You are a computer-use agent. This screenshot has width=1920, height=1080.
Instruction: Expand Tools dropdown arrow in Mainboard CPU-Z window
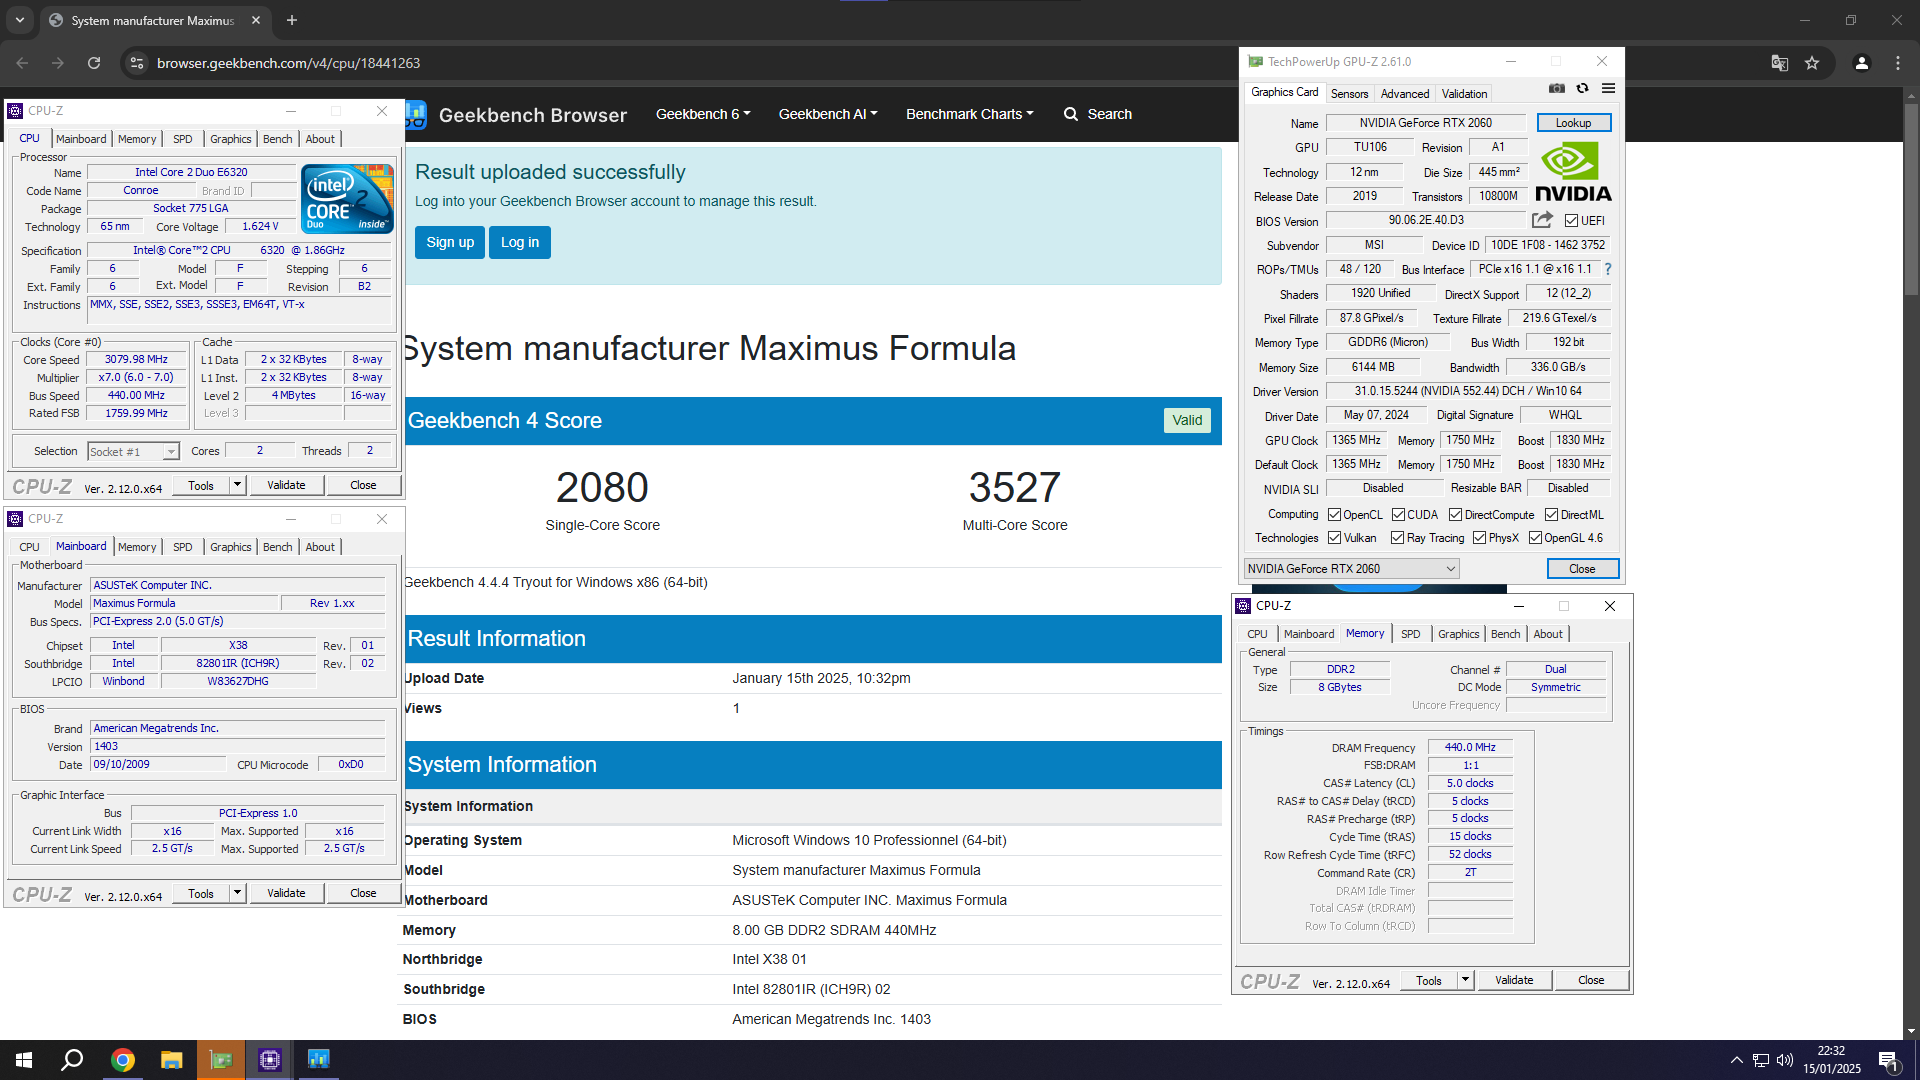coord(237,893)
